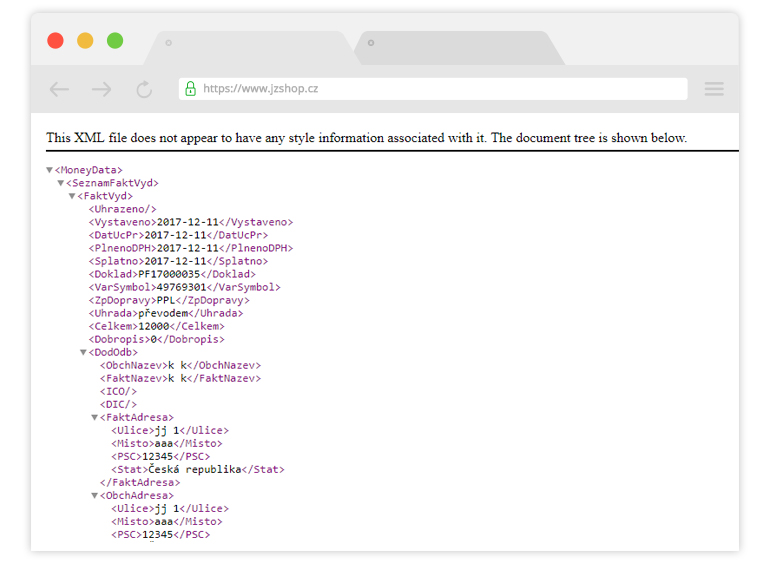770x575 pixels.
Task: Click the green maximize window button
Action: [x=115, y=40]
